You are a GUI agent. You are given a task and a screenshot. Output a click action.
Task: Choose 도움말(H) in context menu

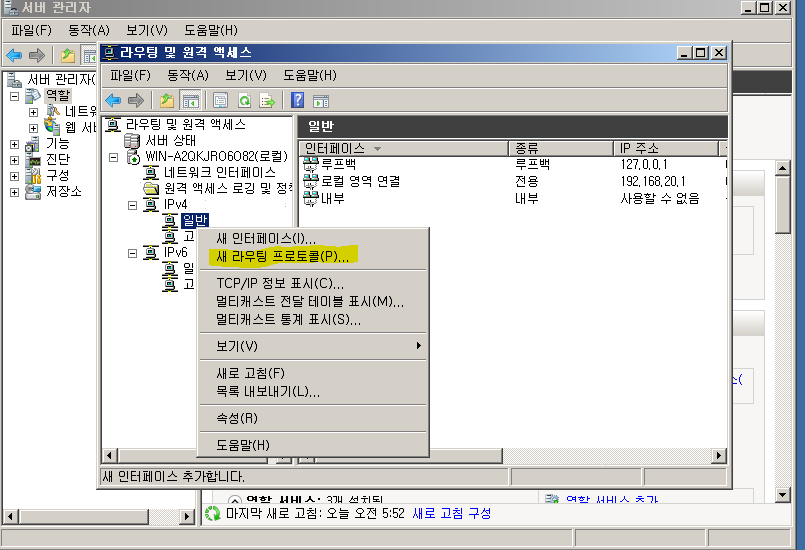click(x=313, y=445)
